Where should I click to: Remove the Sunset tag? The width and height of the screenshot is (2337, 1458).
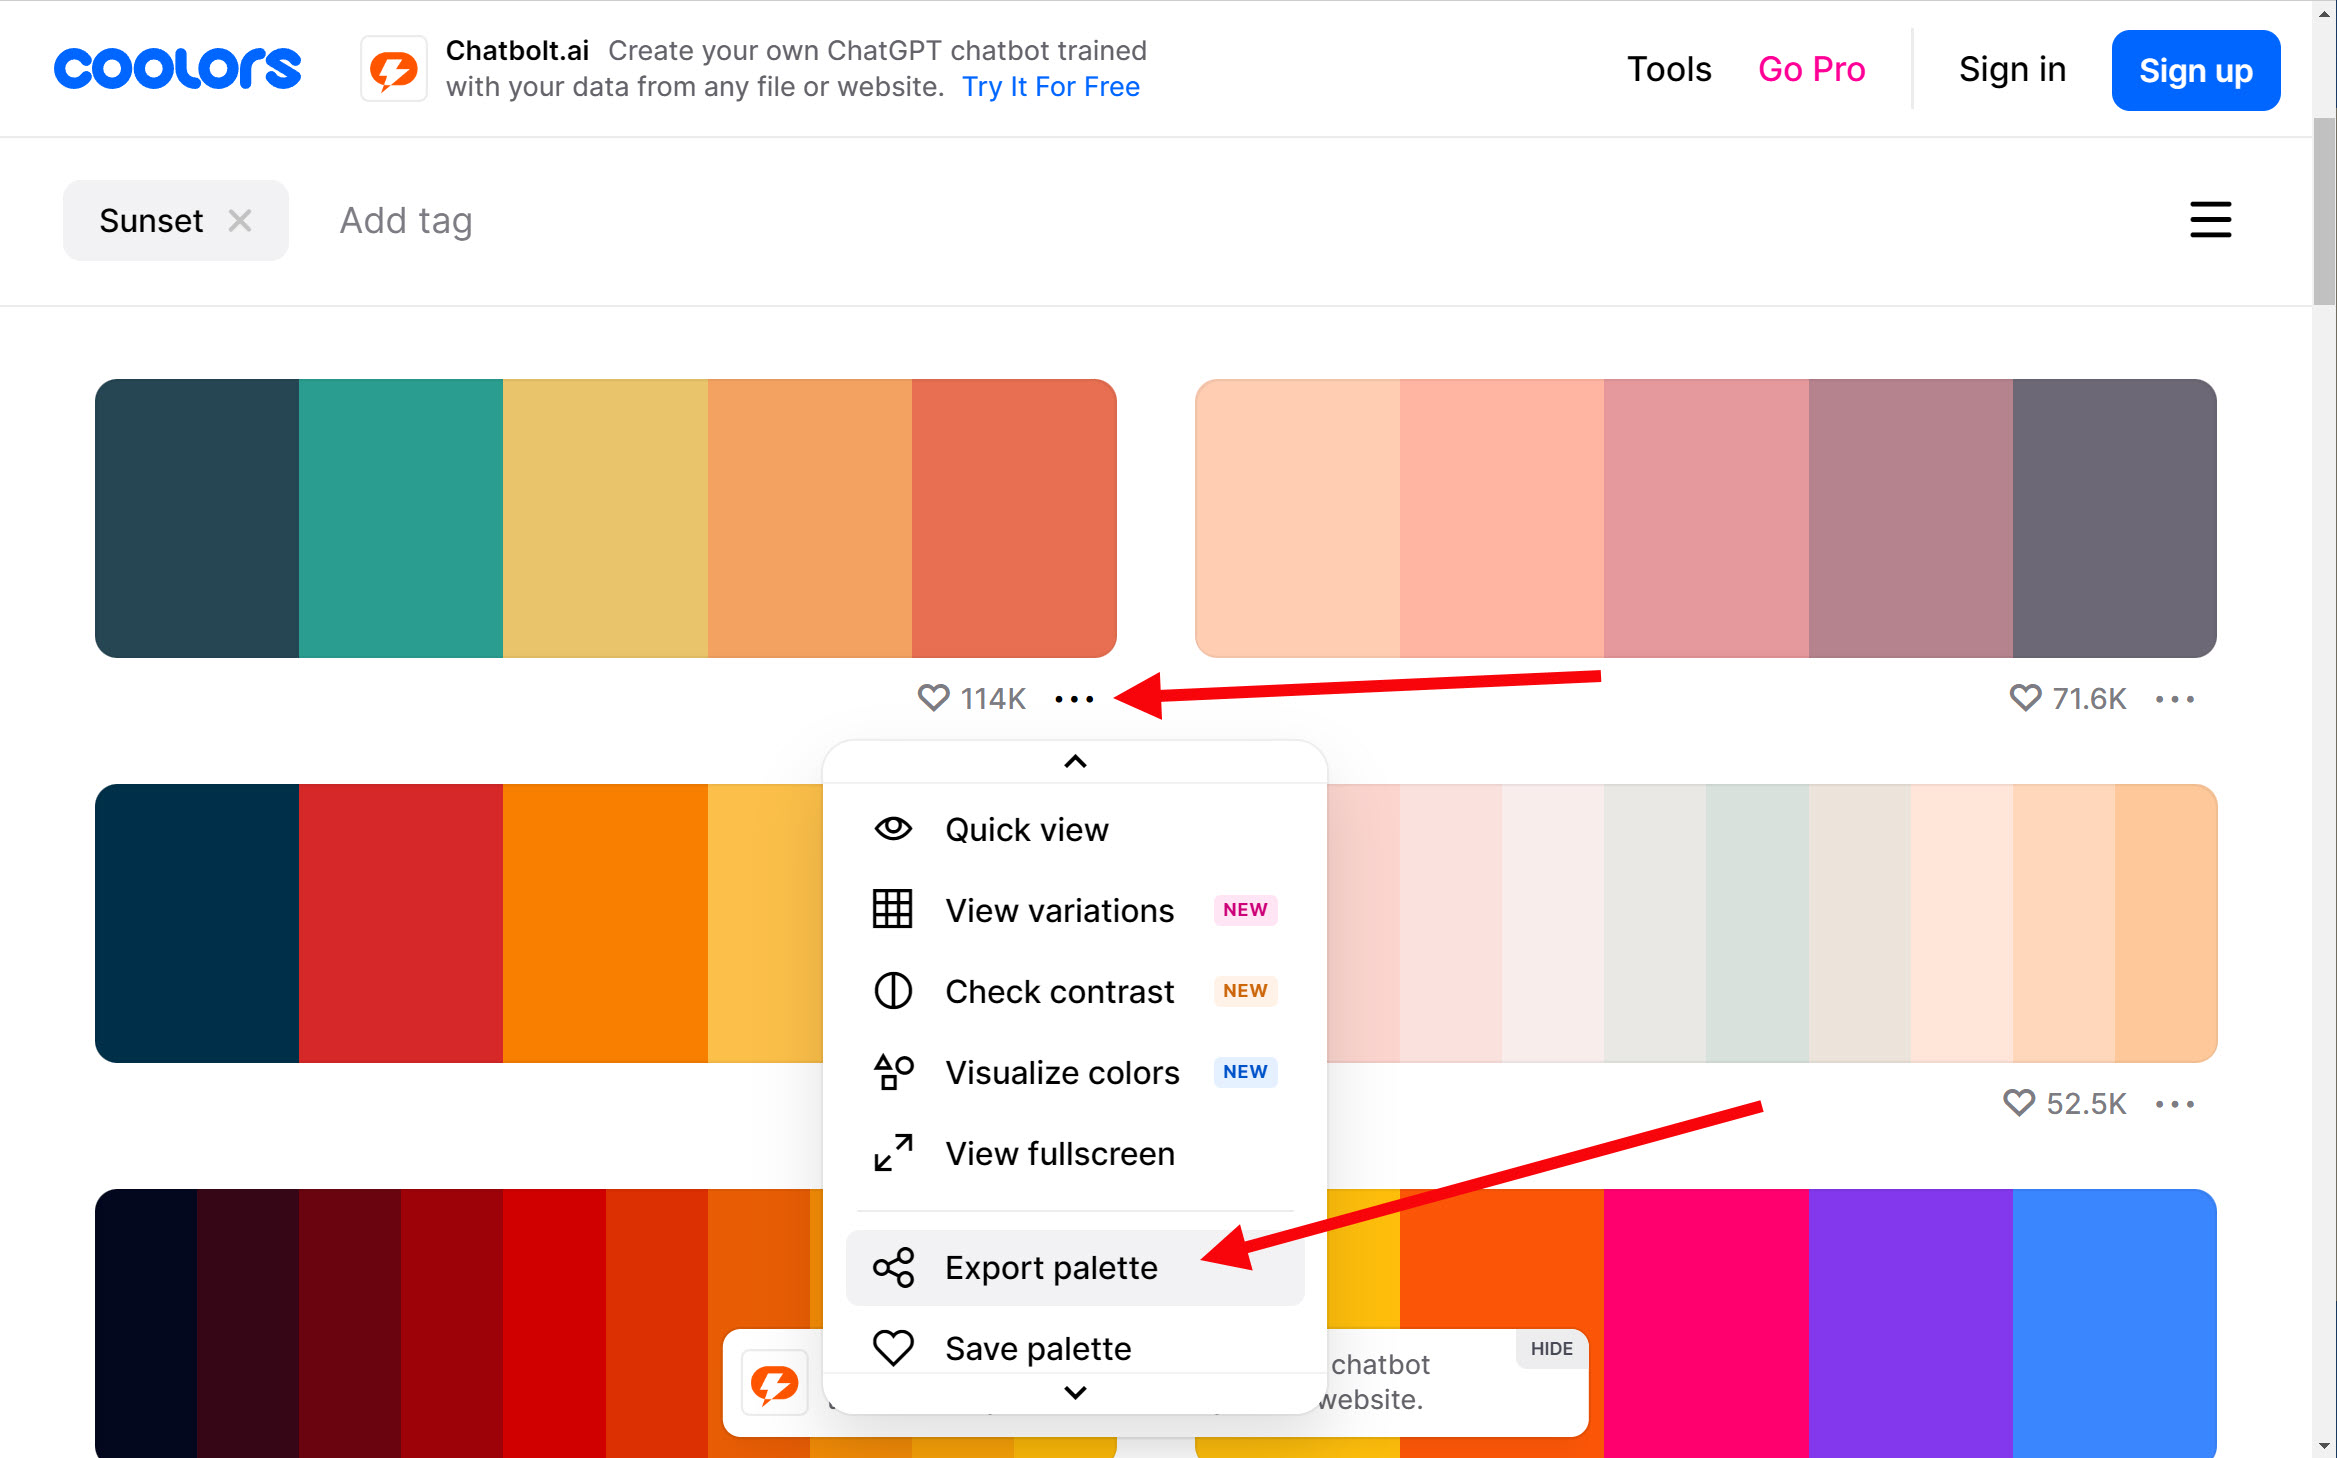[240, 220]
